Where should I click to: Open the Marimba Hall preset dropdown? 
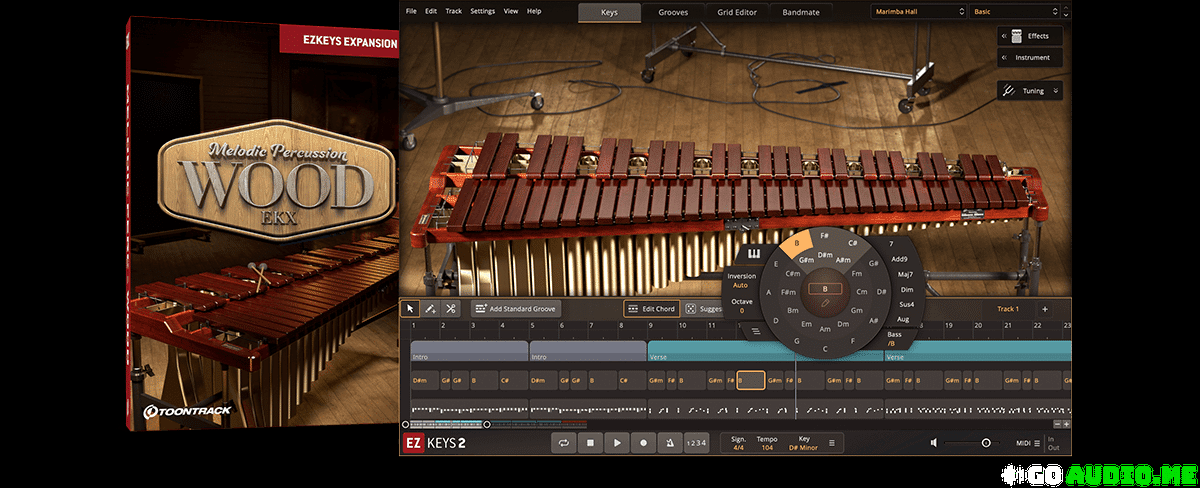click(917, 12)
